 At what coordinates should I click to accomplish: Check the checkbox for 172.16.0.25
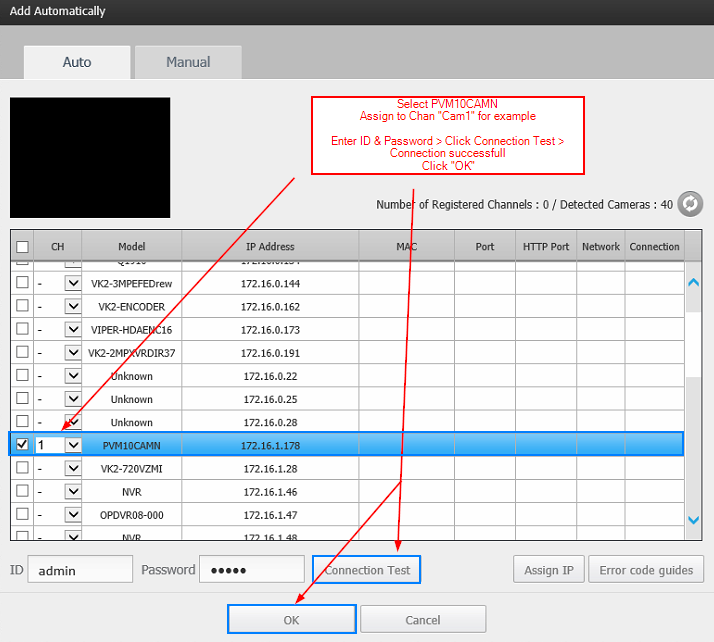[x=22, y=398]
